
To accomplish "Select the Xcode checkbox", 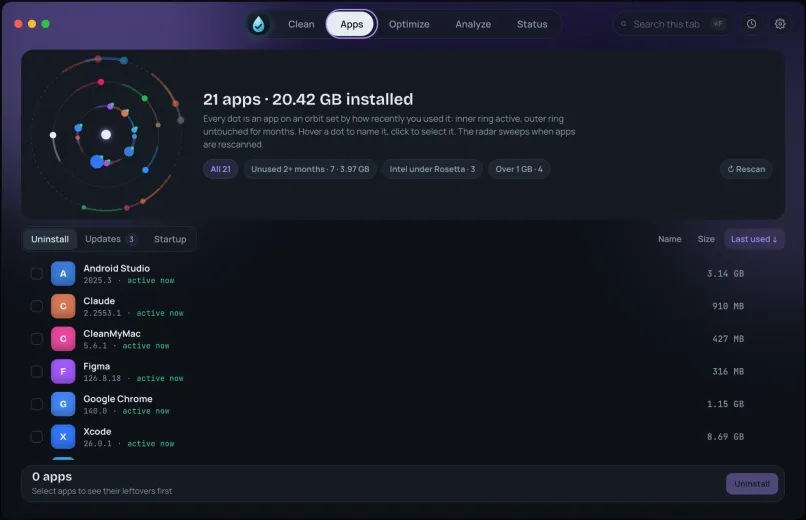I will (36, 437).
